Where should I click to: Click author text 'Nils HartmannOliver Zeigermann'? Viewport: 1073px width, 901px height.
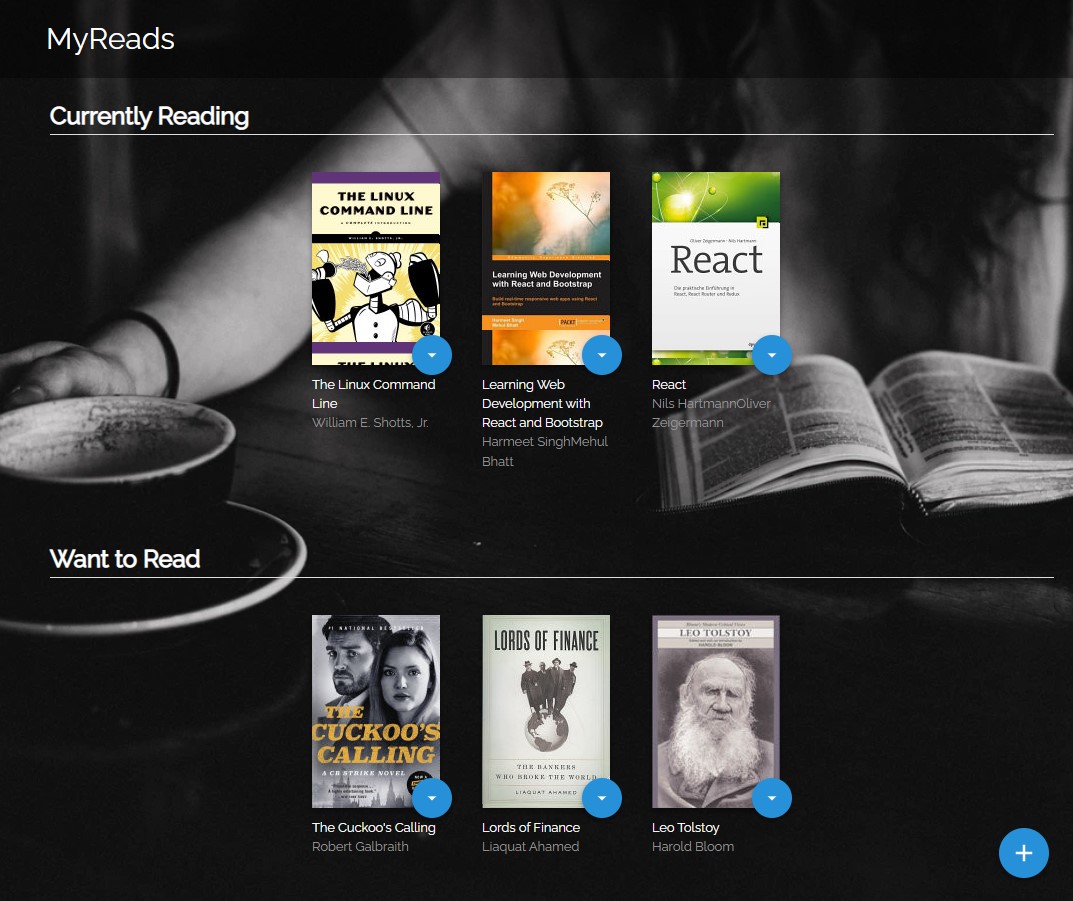(711, 413)
